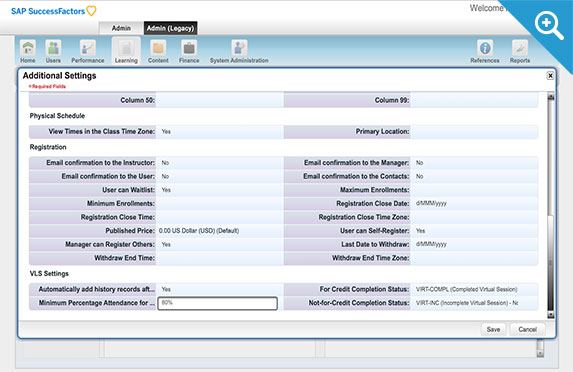
Task: Click scroll up arrow in dialog scrollbar
Action: [551, 97]
